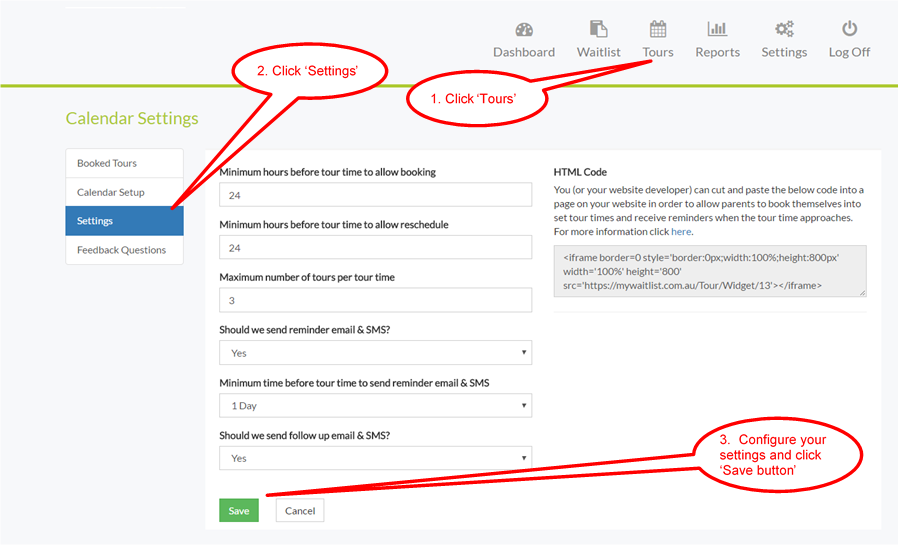Click the Waitlist documents icon
Screen dimensions: 898x546
[x=598, y=29]
